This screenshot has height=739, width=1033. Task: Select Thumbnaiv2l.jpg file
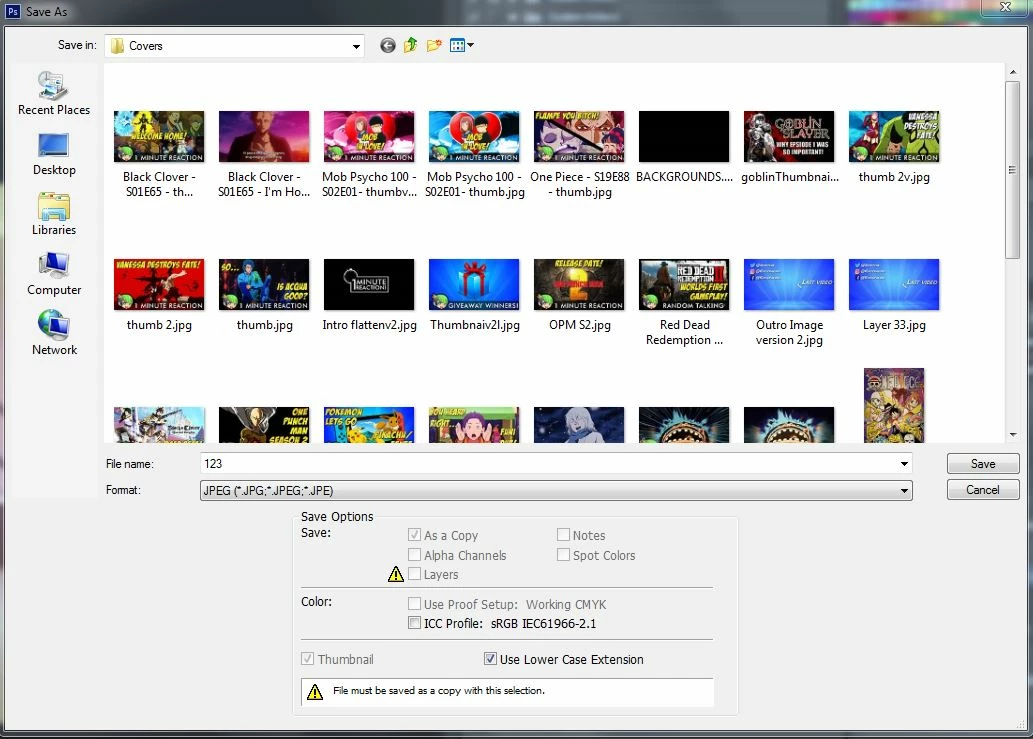(x=474, y=295)
